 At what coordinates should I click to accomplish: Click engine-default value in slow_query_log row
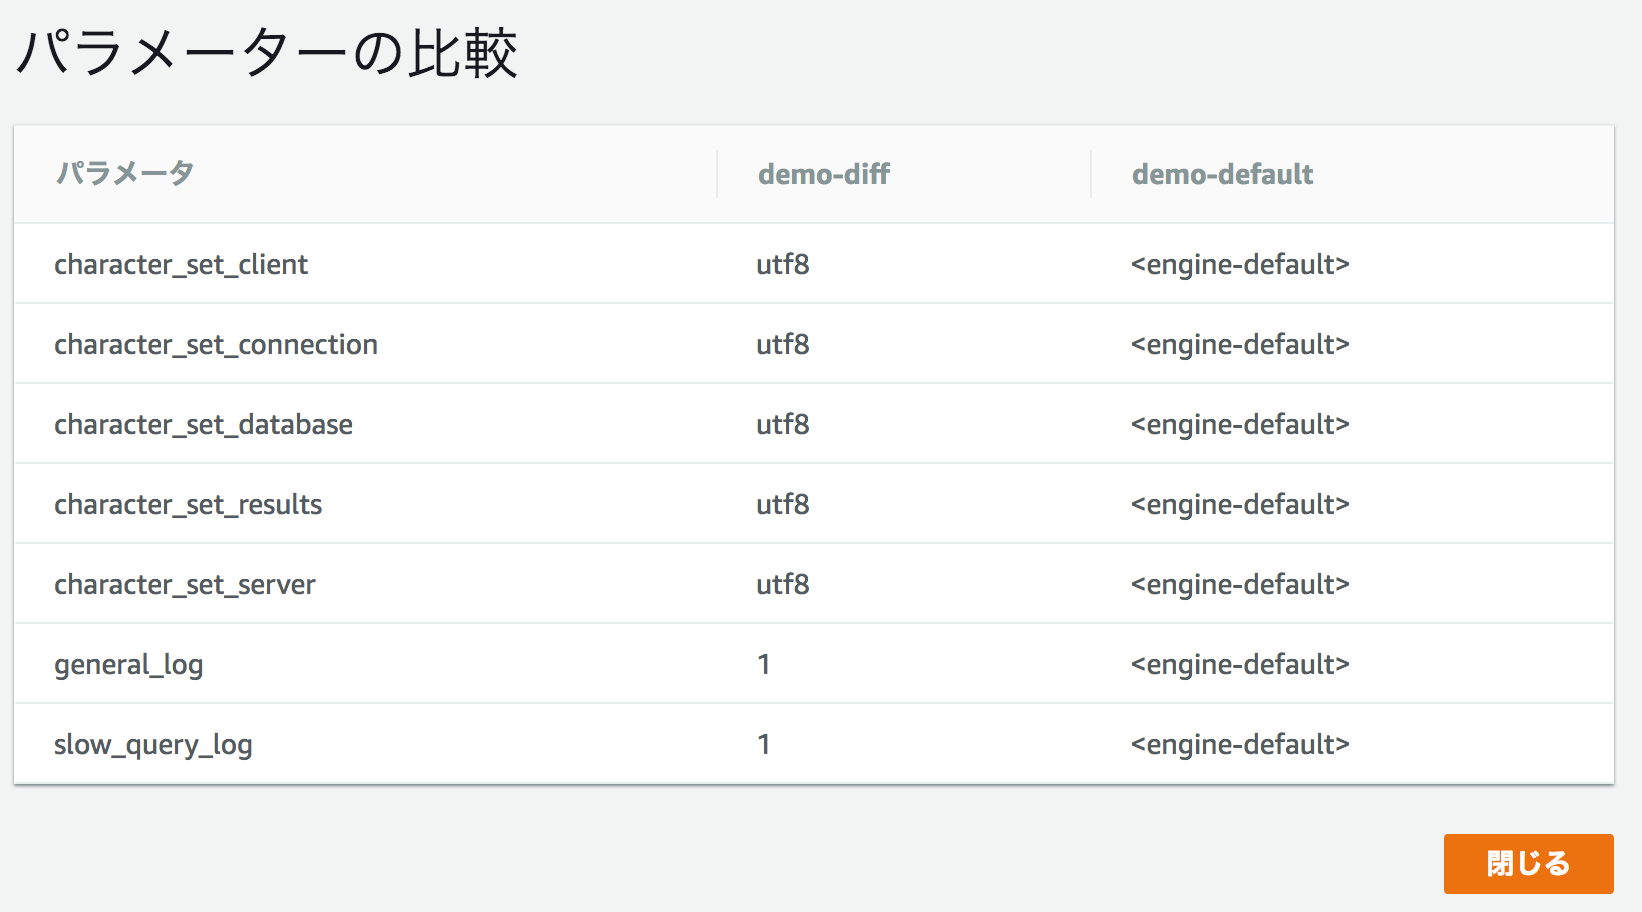click(x=1240, y=744)
